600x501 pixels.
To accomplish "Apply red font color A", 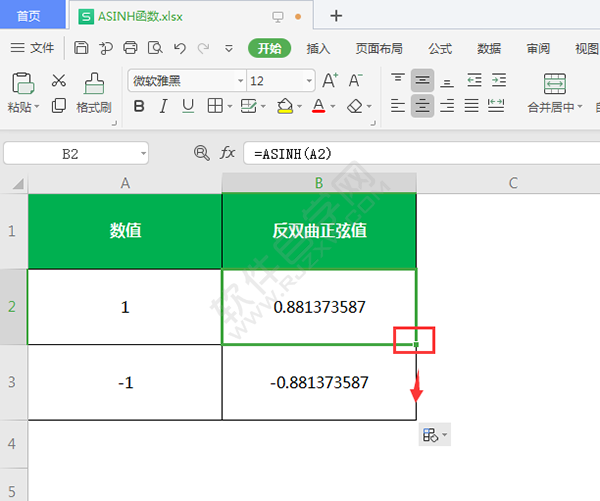I will (x=318, y=106).
